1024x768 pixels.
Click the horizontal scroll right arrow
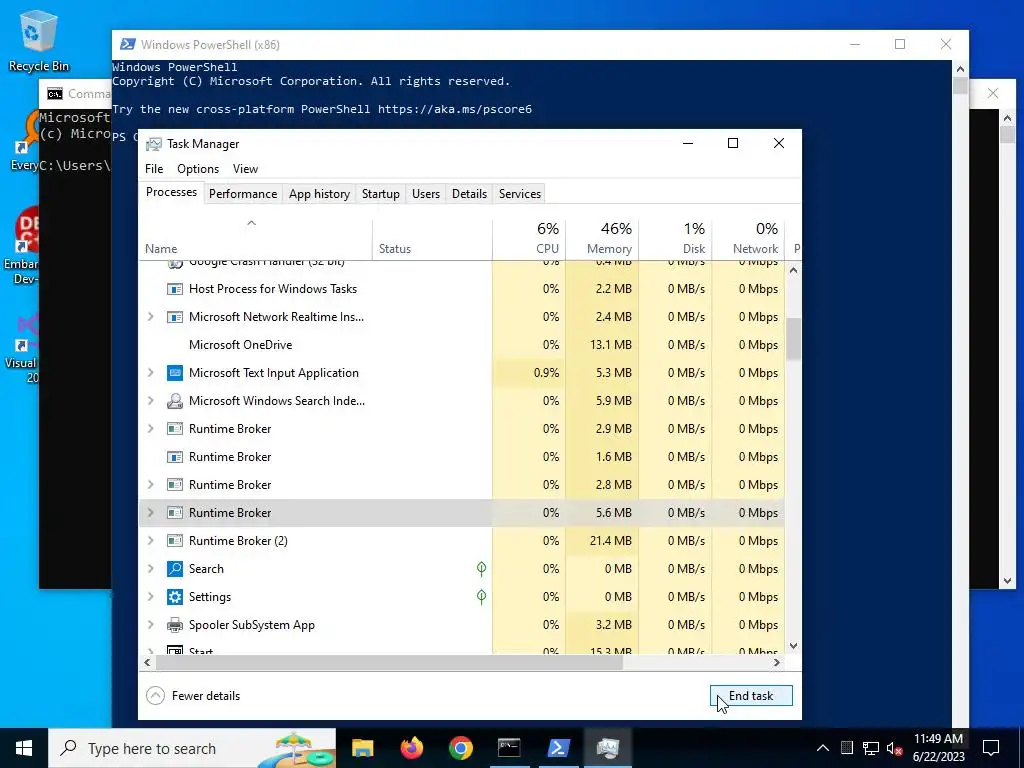point(776,662)
